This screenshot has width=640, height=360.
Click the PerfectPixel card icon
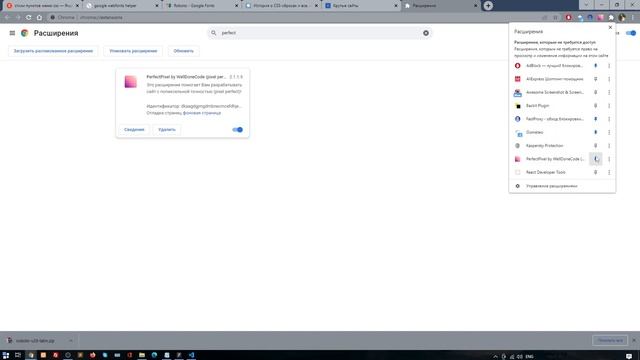point(131,82)
